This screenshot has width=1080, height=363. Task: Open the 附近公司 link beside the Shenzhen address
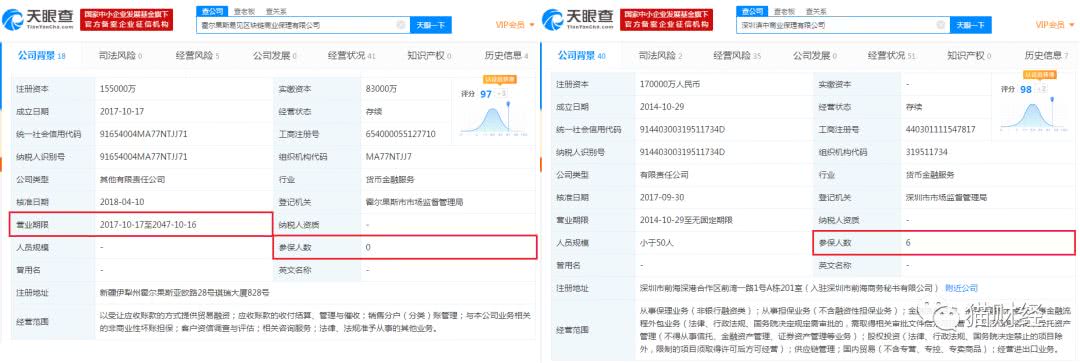click(961, 288)
